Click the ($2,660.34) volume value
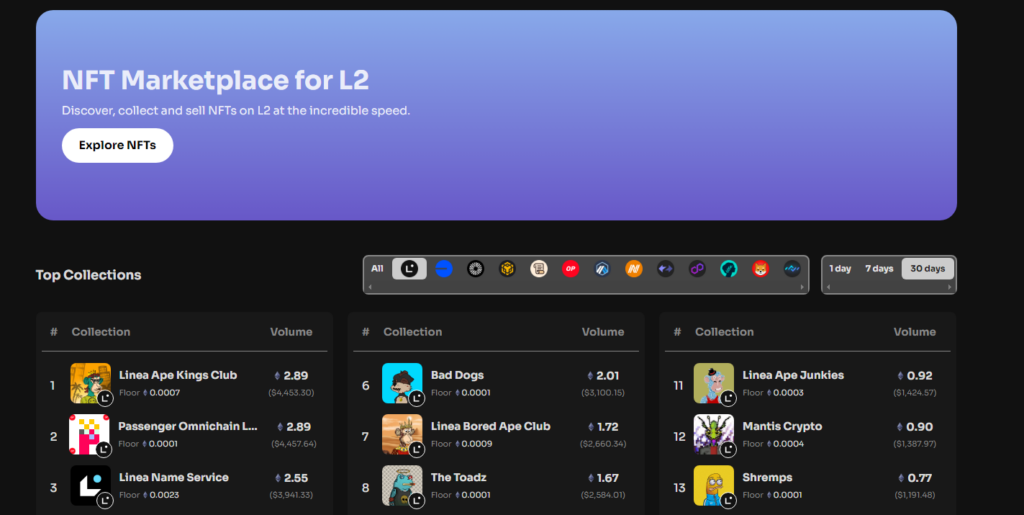The image size is (1024, 515). point(603,444)
